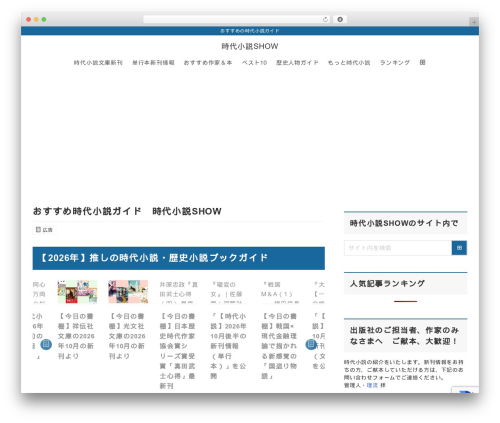Click the サイト内を検索 search field
Image resolution: width=500 pixels, height=423 pixels.
(x=398, y=248)
